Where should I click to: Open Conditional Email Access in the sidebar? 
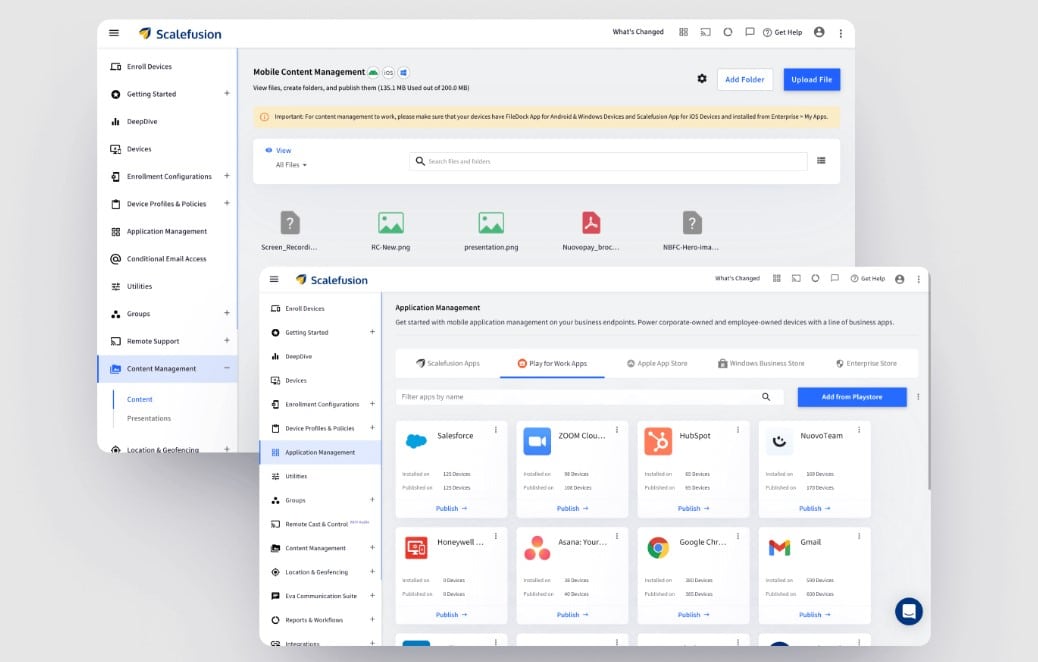[167, 259]
